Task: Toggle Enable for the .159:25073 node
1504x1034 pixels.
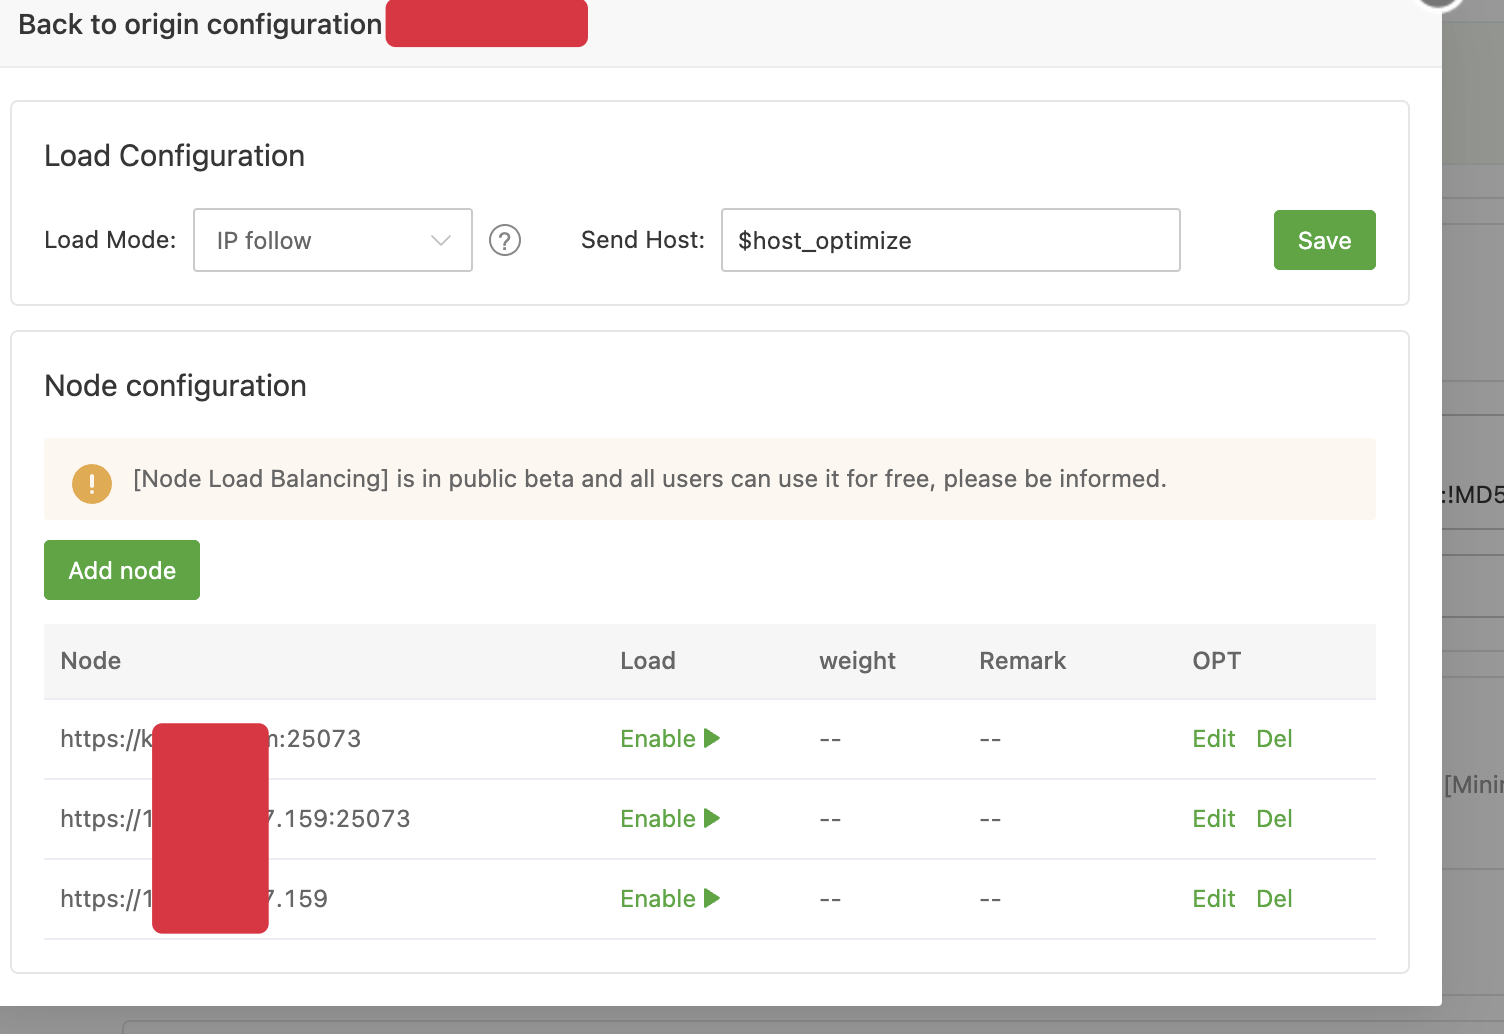Action: [669, 819]
